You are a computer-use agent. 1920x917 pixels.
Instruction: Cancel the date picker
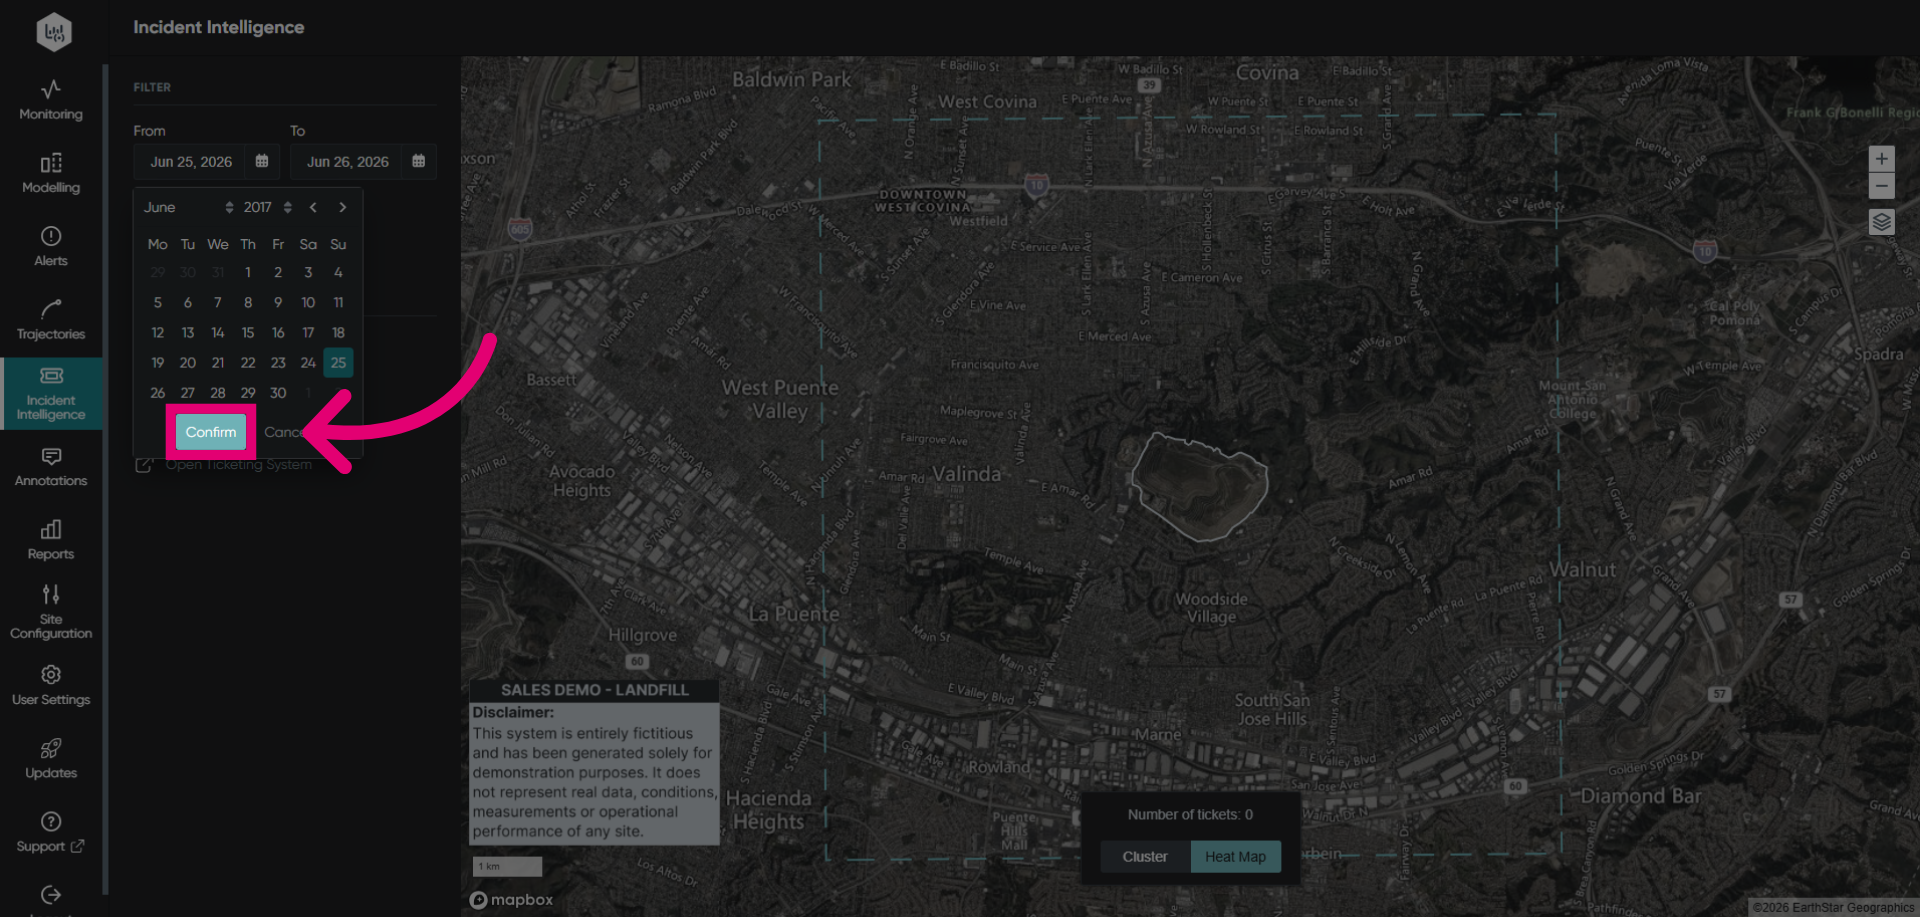click(x=285, y=432)
